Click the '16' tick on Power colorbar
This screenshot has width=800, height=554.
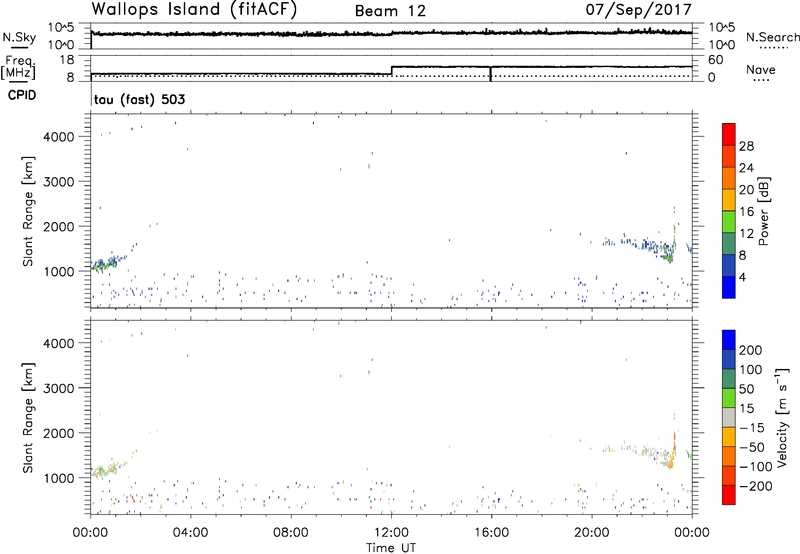point(746,212)
